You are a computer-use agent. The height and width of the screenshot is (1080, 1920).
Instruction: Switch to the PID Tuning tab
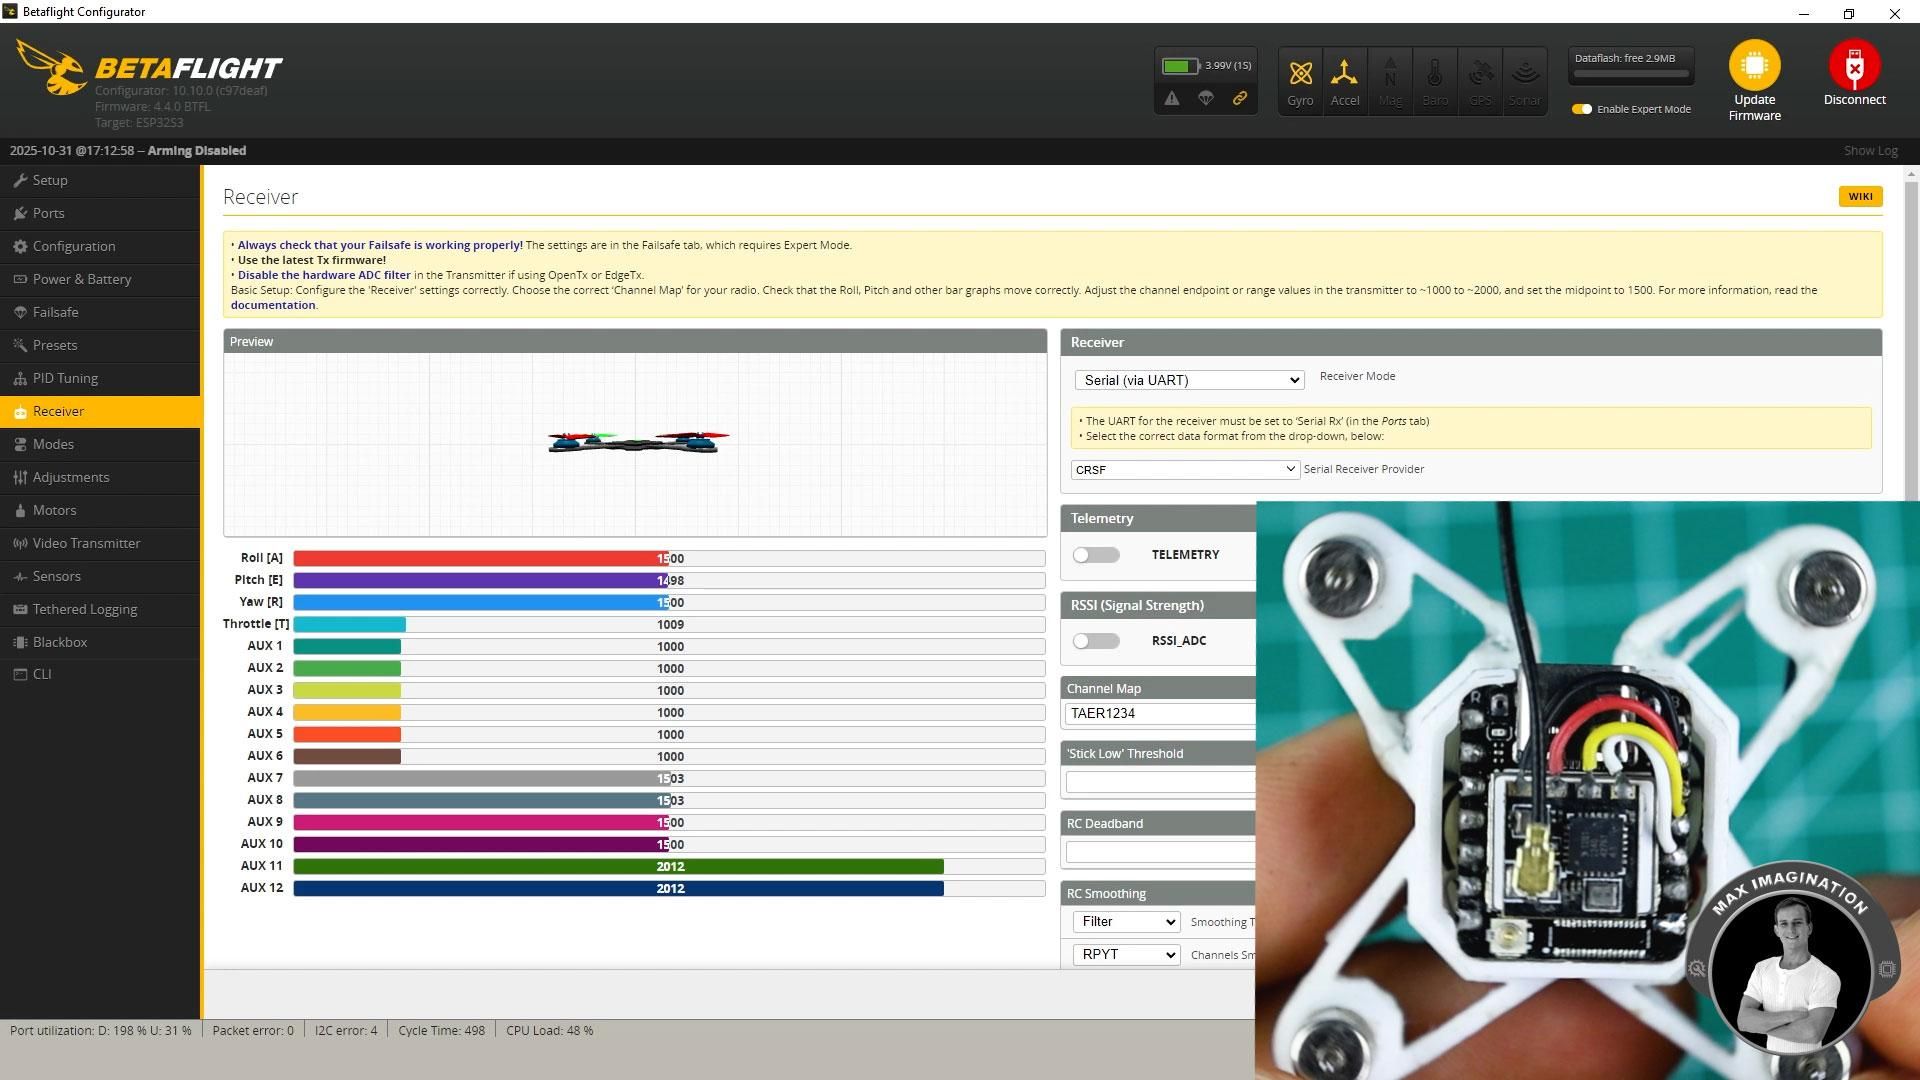(64, 378)
